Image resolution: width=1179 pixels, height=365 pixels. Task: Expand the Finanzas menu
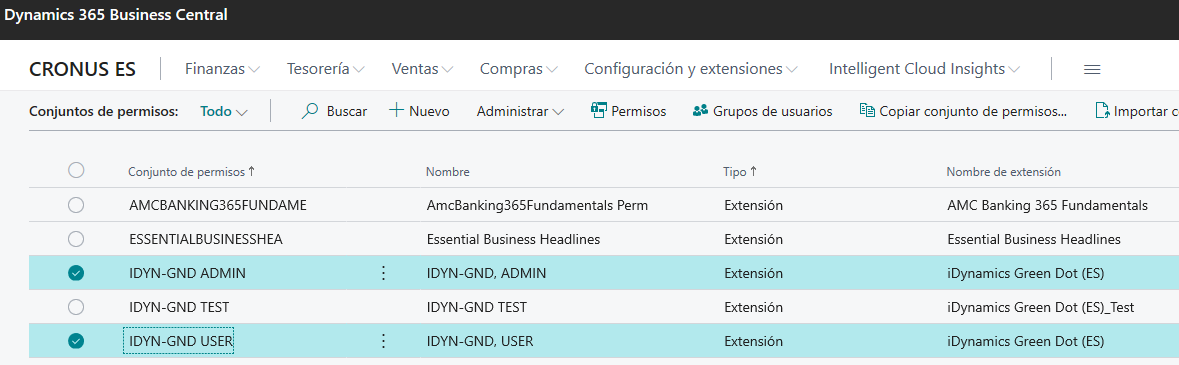[223, 68]
